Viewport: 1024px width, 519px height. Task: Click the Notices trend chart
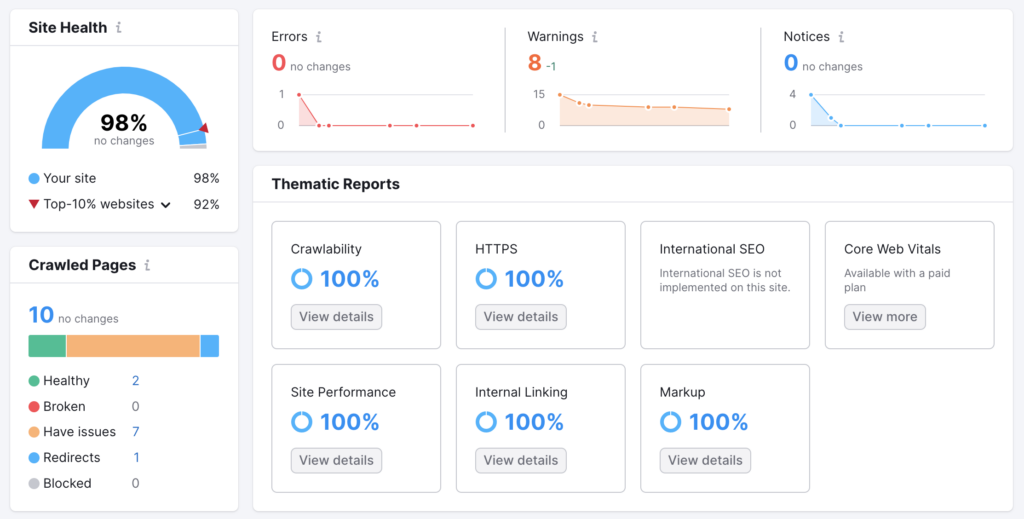pos(897,110)
